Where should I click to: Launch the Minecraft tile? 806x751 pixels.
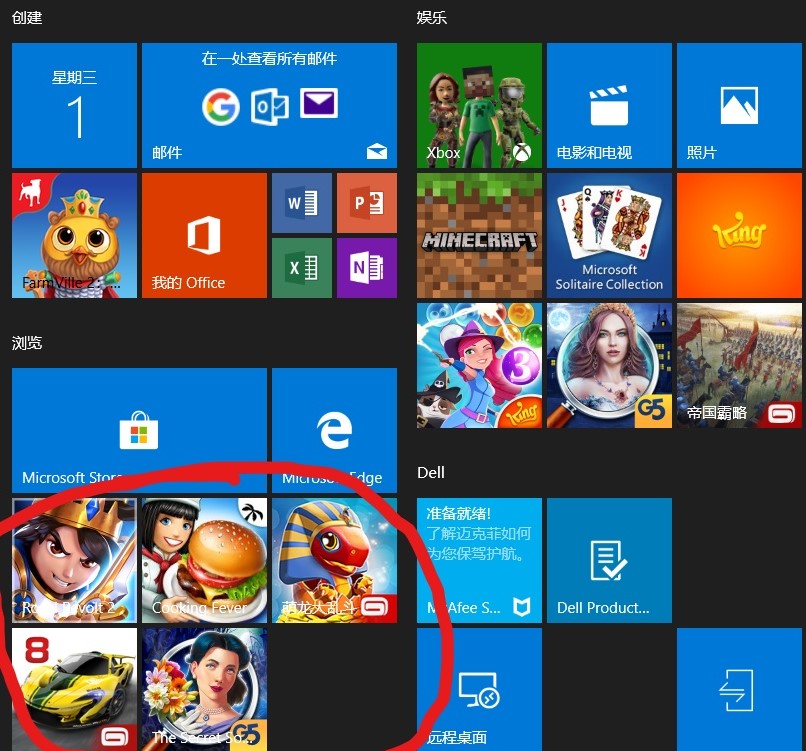point(479,235)
